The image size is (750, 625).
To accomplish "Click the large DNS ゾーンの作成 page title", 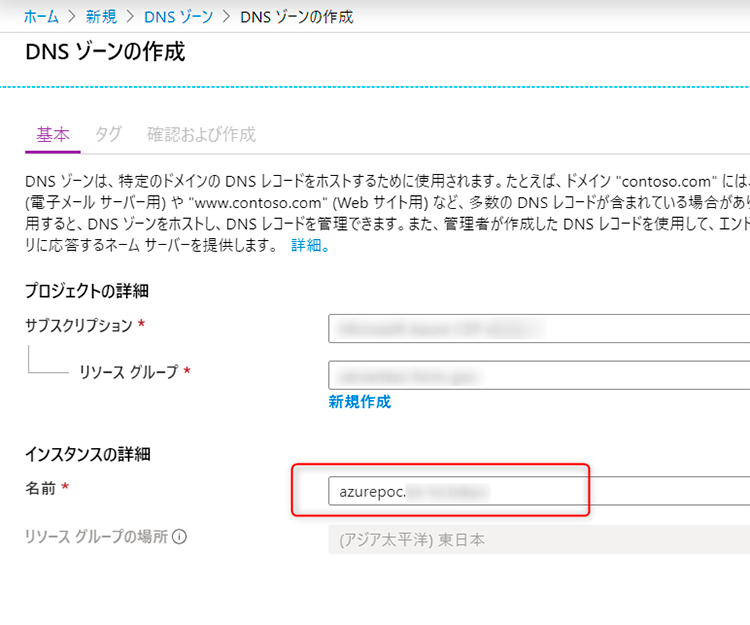I will [104, 52].
